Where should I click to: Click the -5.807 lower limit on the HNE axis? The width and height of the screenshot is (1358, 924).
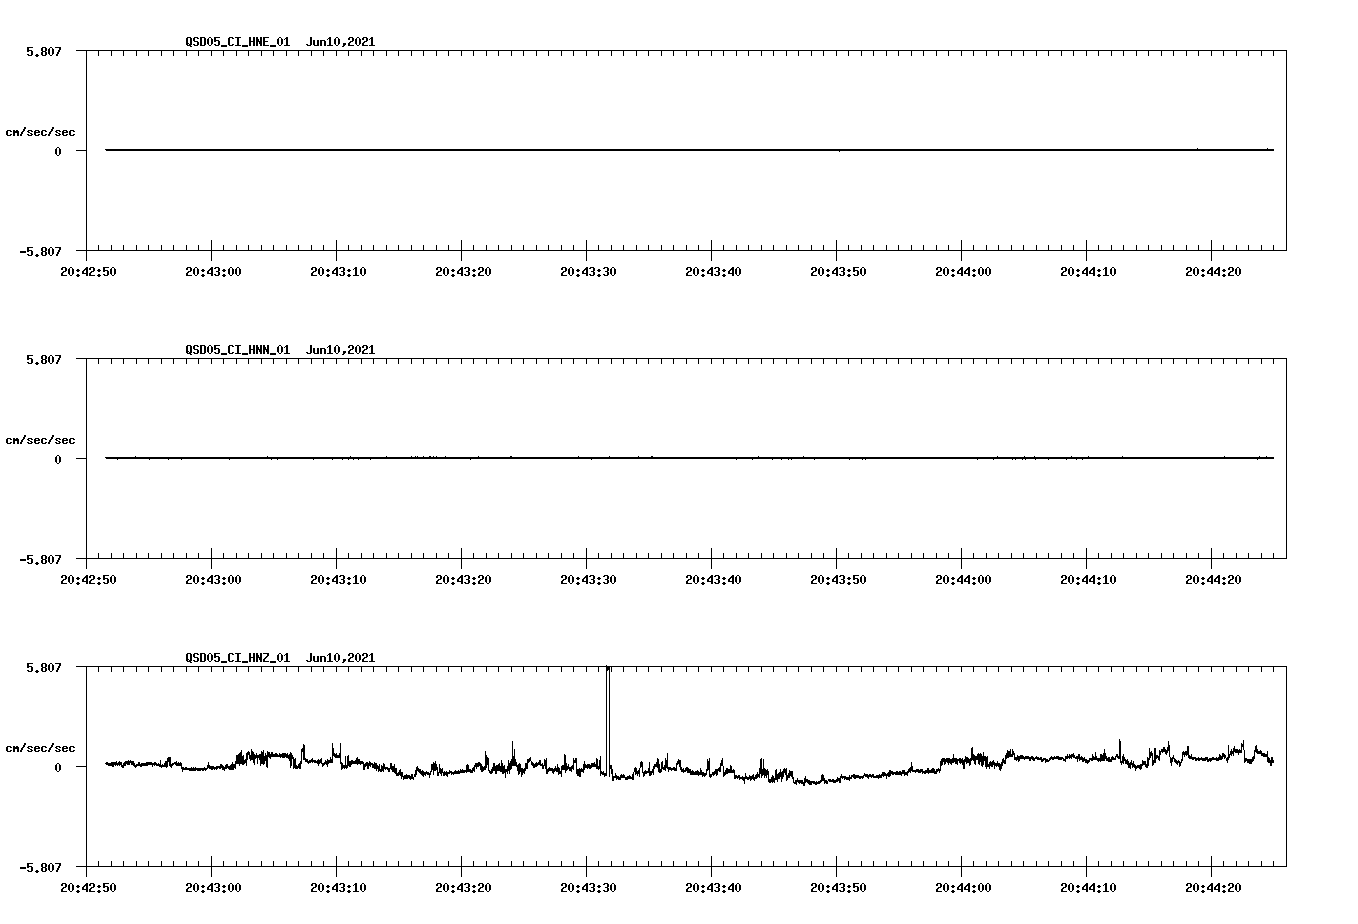[x=41, y=251]
